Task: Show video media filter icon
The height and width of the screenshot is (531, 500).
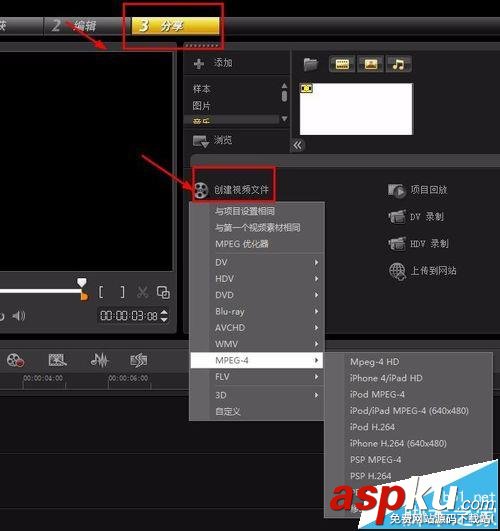Action: tap(342, 64)
